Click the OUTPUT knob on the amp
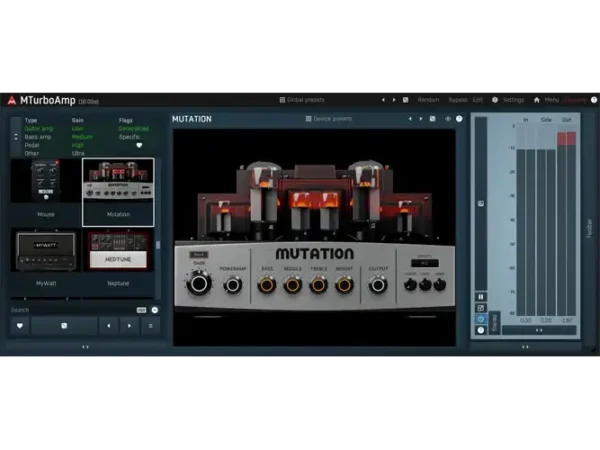The height and width of the screenshot is (450, 600). tap(378, 285)
